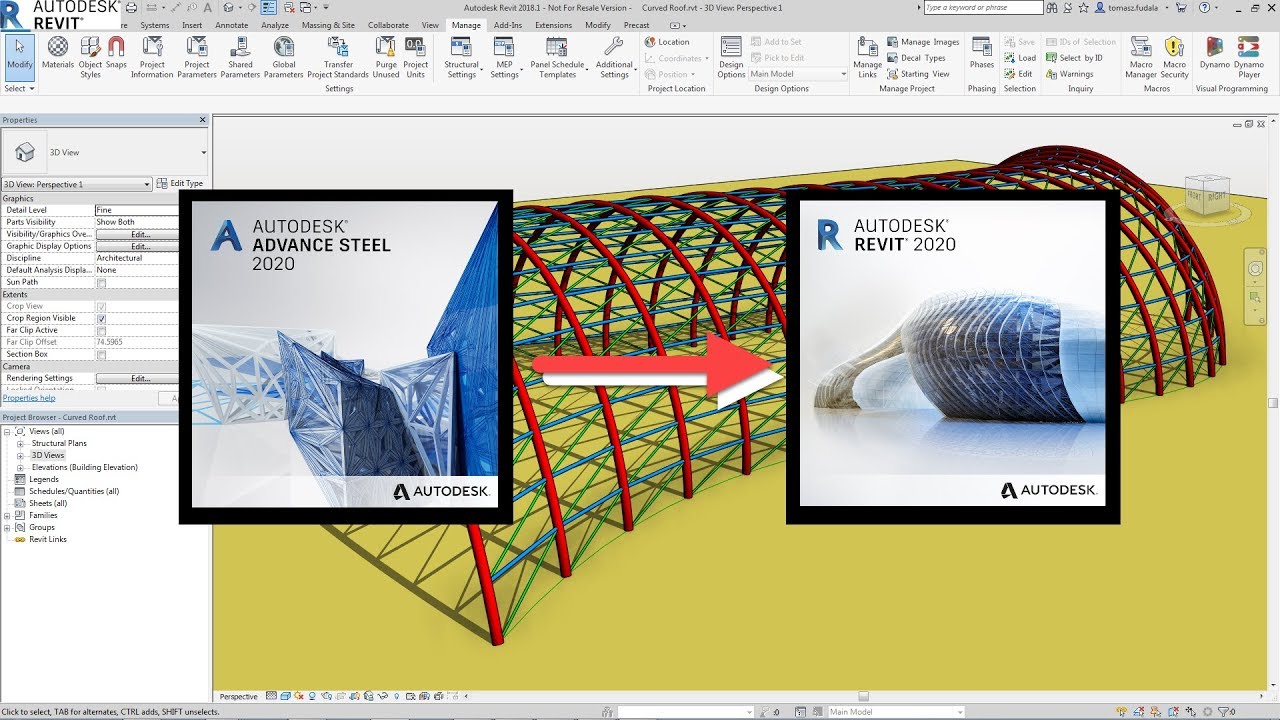This screenshot has width=1280, height=720.
Task: Open Structural Settings dropdown
Action: coord(463,57)
